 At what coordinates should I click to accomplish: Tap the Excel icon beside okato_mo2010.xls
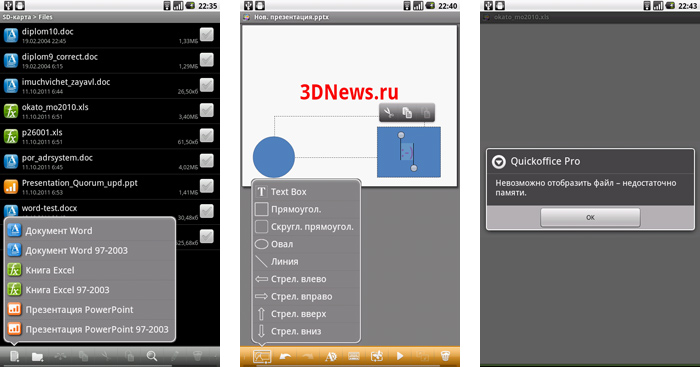11,111
